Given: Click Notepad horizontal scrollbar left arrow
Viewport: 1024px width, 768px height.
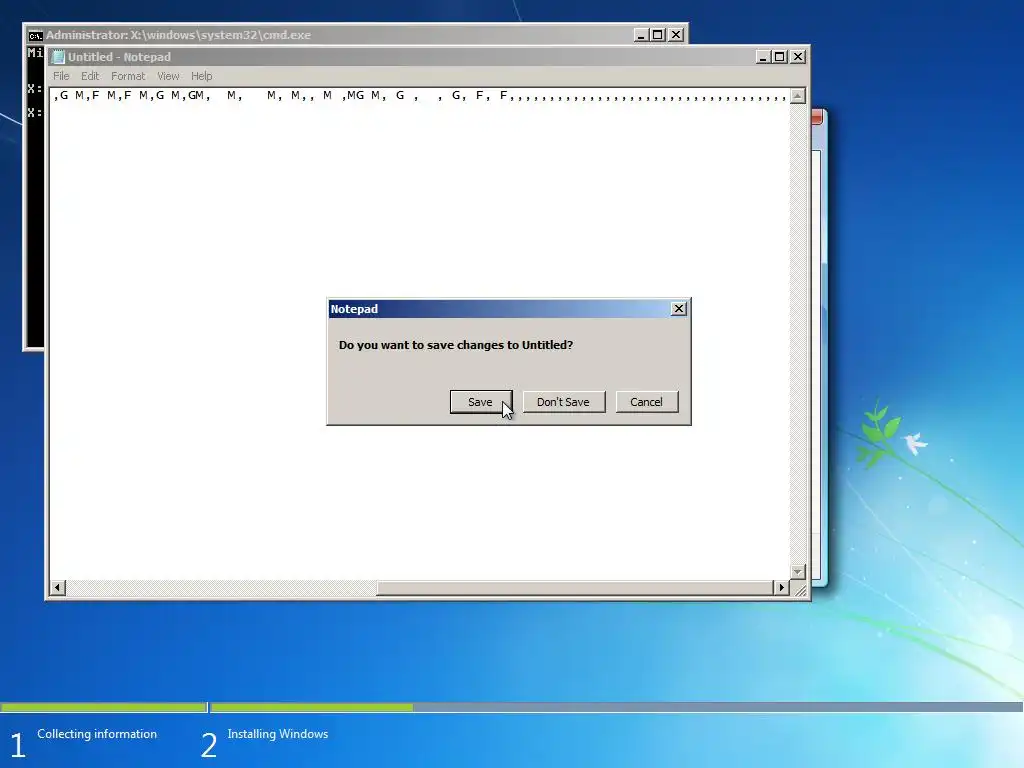Looking at the screenshot, I should point(57,588).
